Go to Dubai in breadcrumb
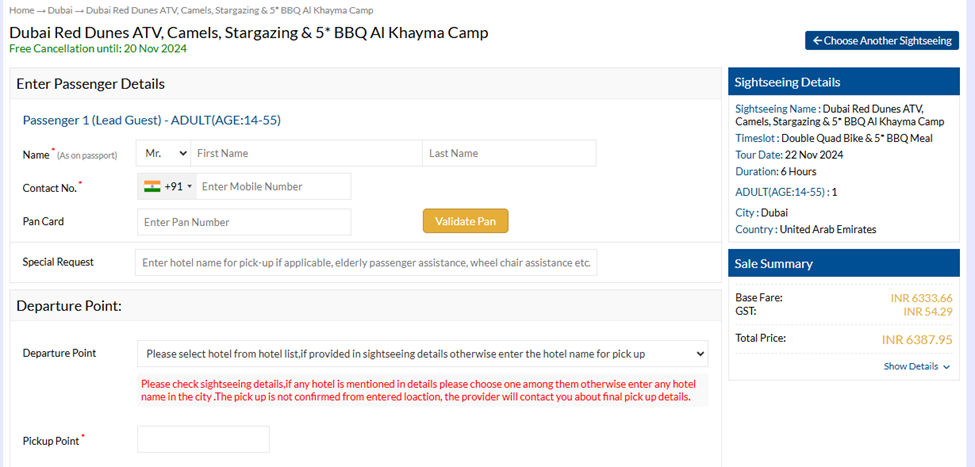 pos(60,9)
